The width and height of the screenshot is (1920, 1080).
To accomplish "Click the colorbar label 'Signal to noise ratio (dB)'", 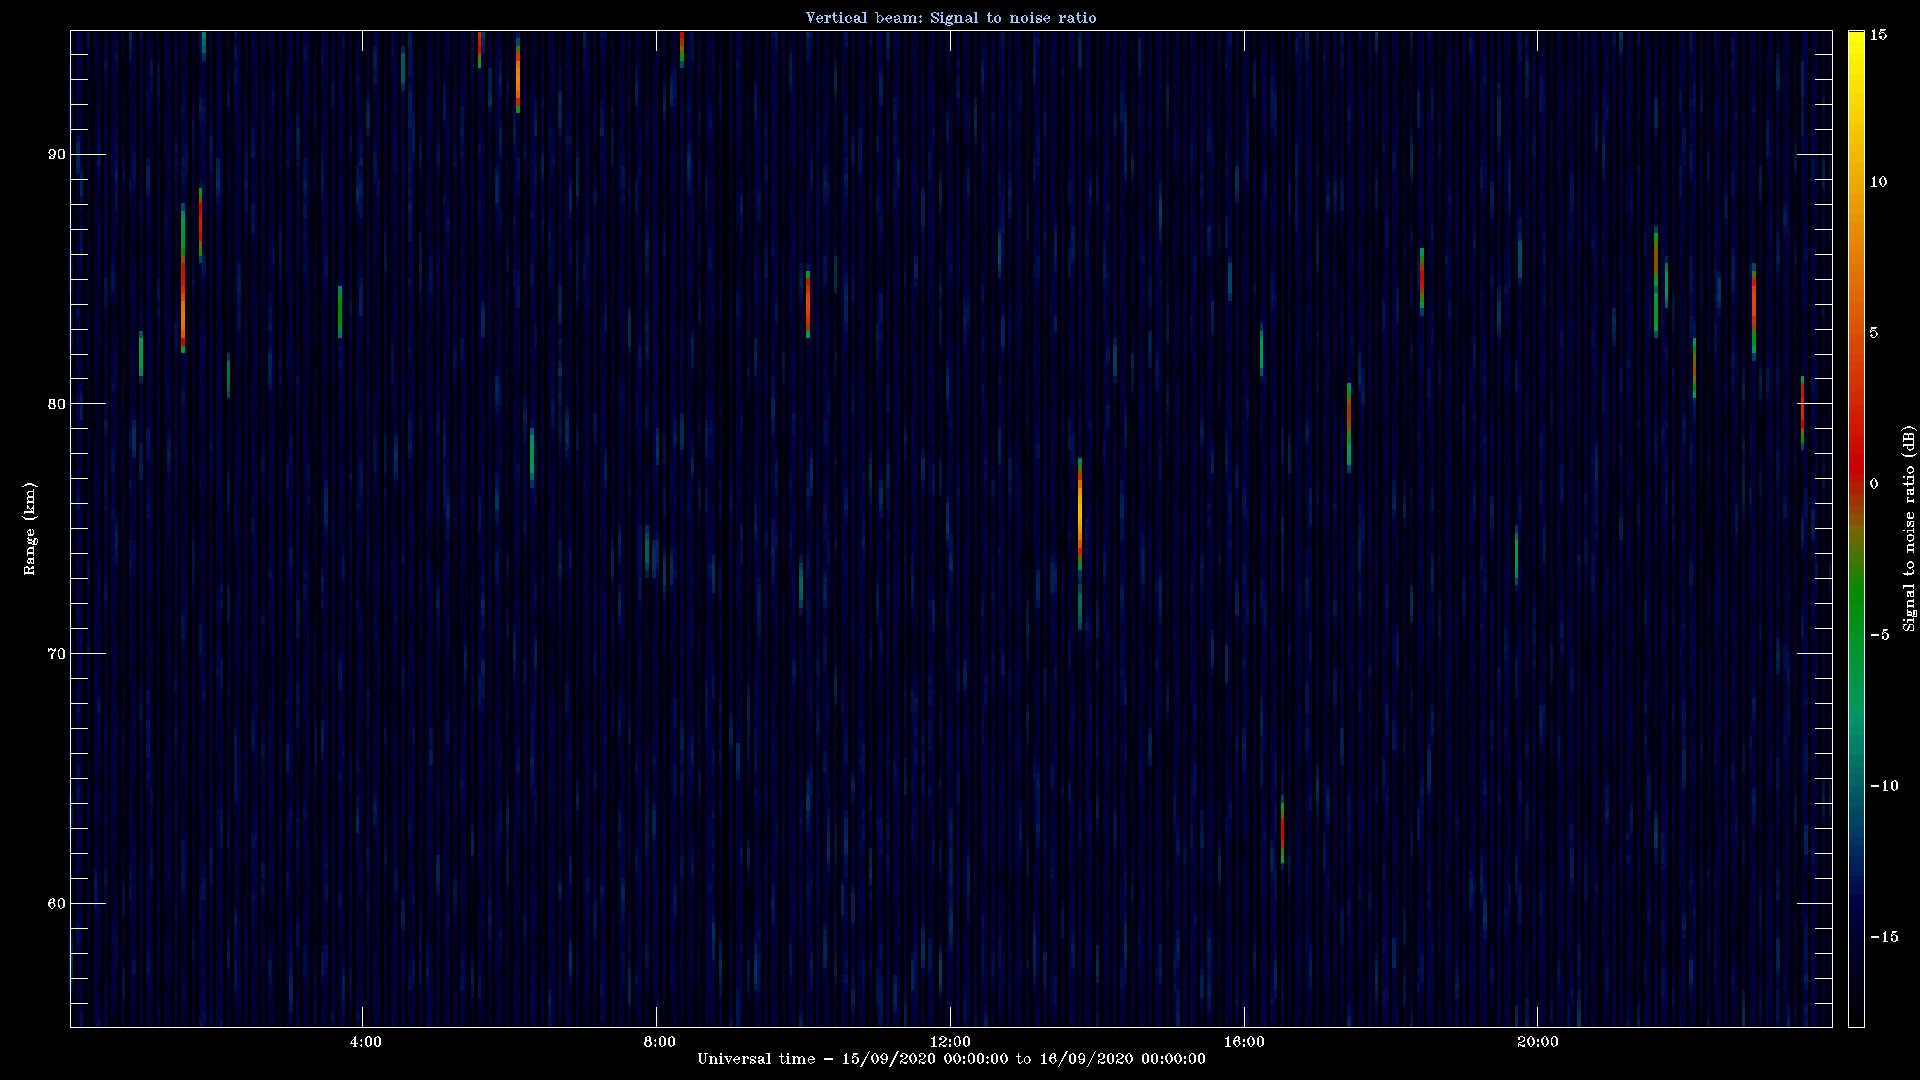I will [x=1909, y=528].
